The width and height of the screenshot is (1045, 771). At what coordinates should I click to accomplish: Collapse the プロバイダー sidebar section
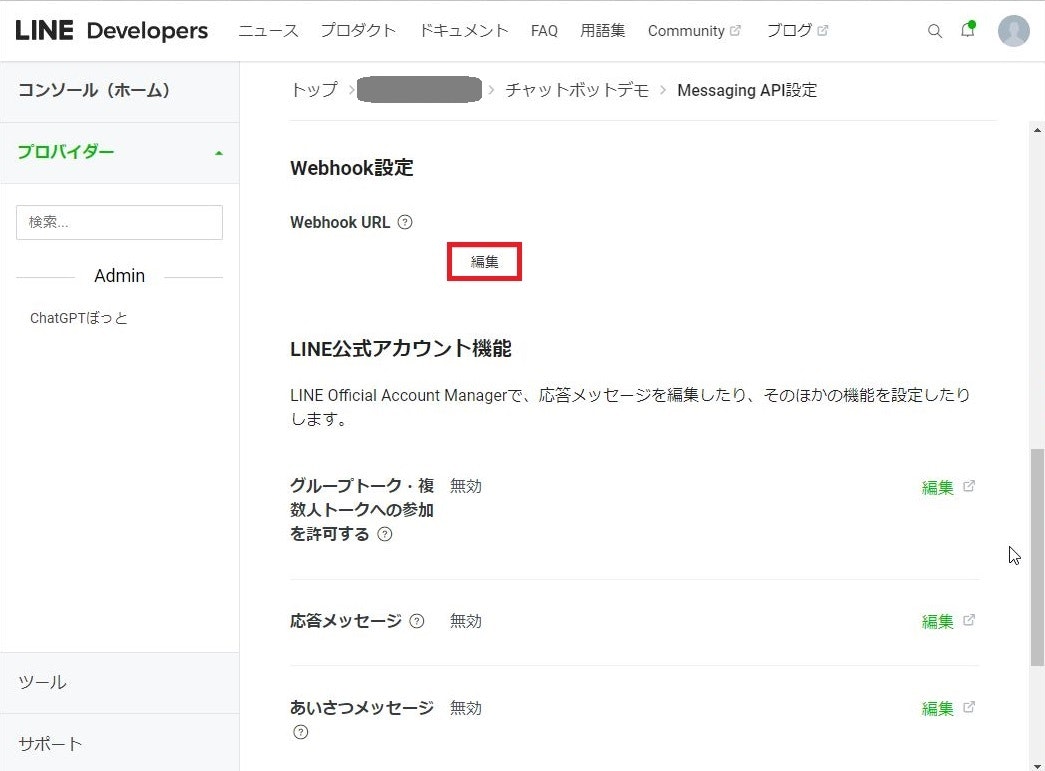(120, 153)
